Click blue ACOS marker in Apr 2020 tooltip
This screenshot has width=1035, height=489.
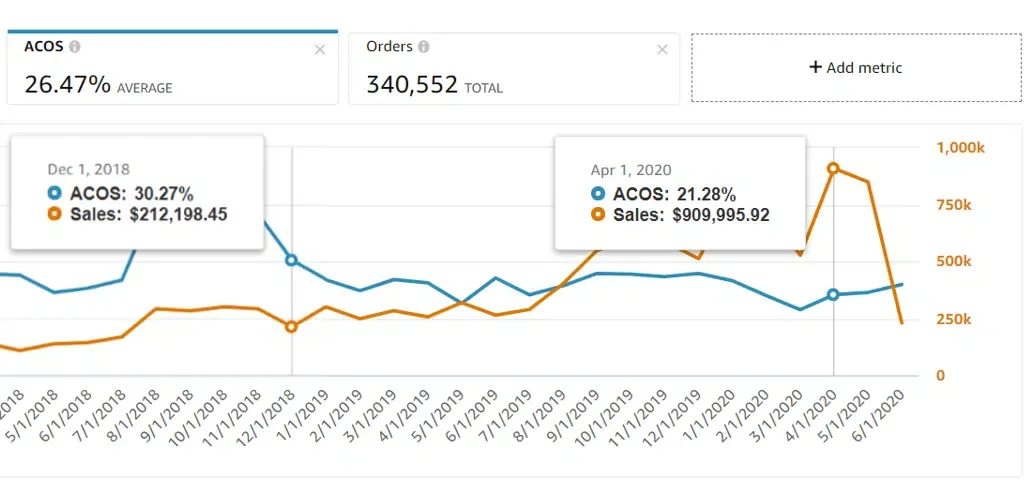tap(598, 194)
